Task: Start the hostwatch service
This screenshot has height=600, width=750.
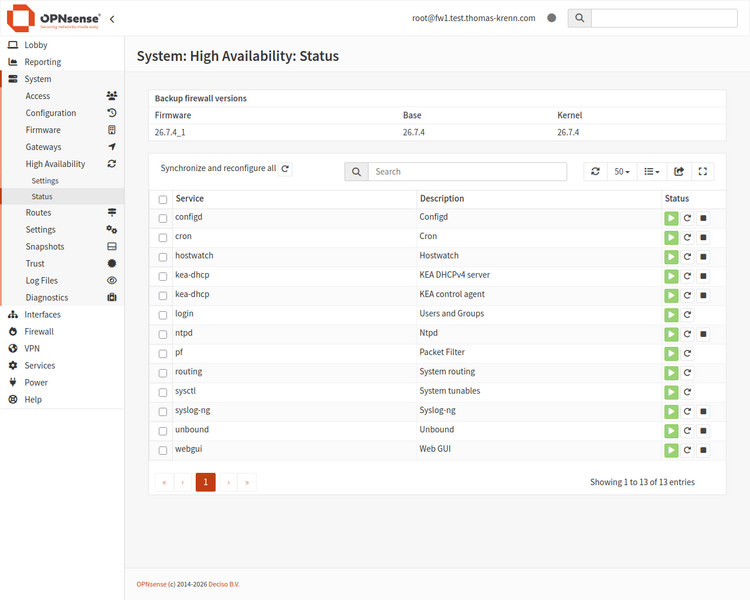Action: click(671, 257)
